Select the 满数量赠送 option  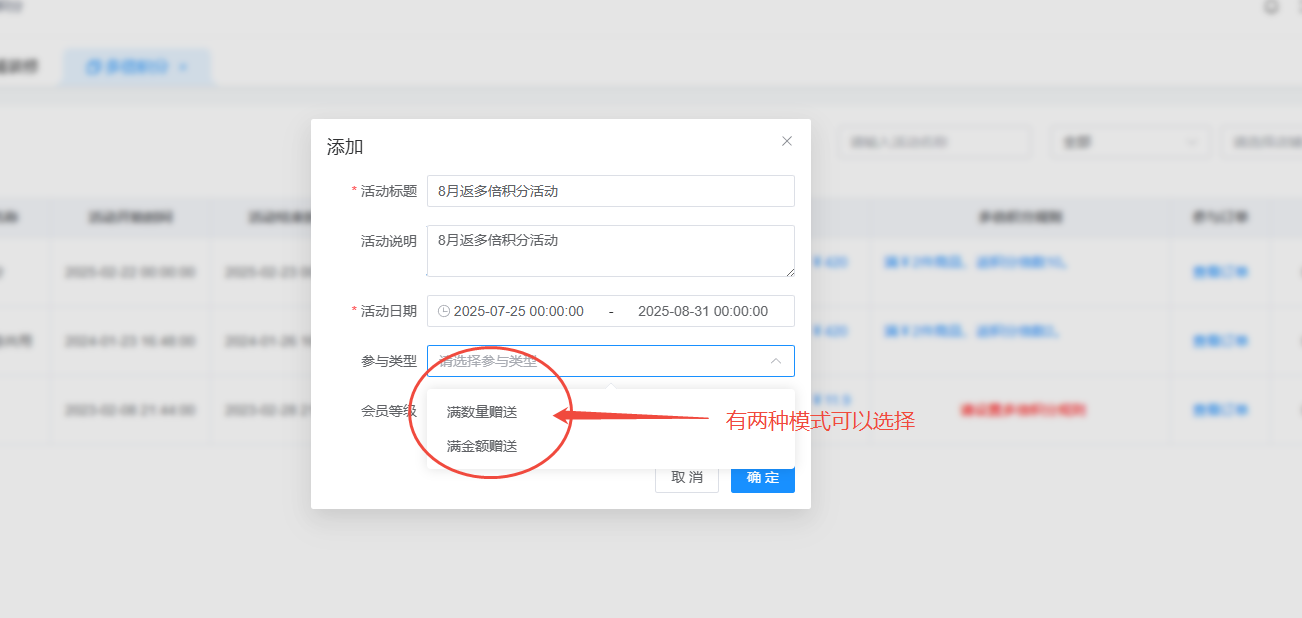[482, 412]
